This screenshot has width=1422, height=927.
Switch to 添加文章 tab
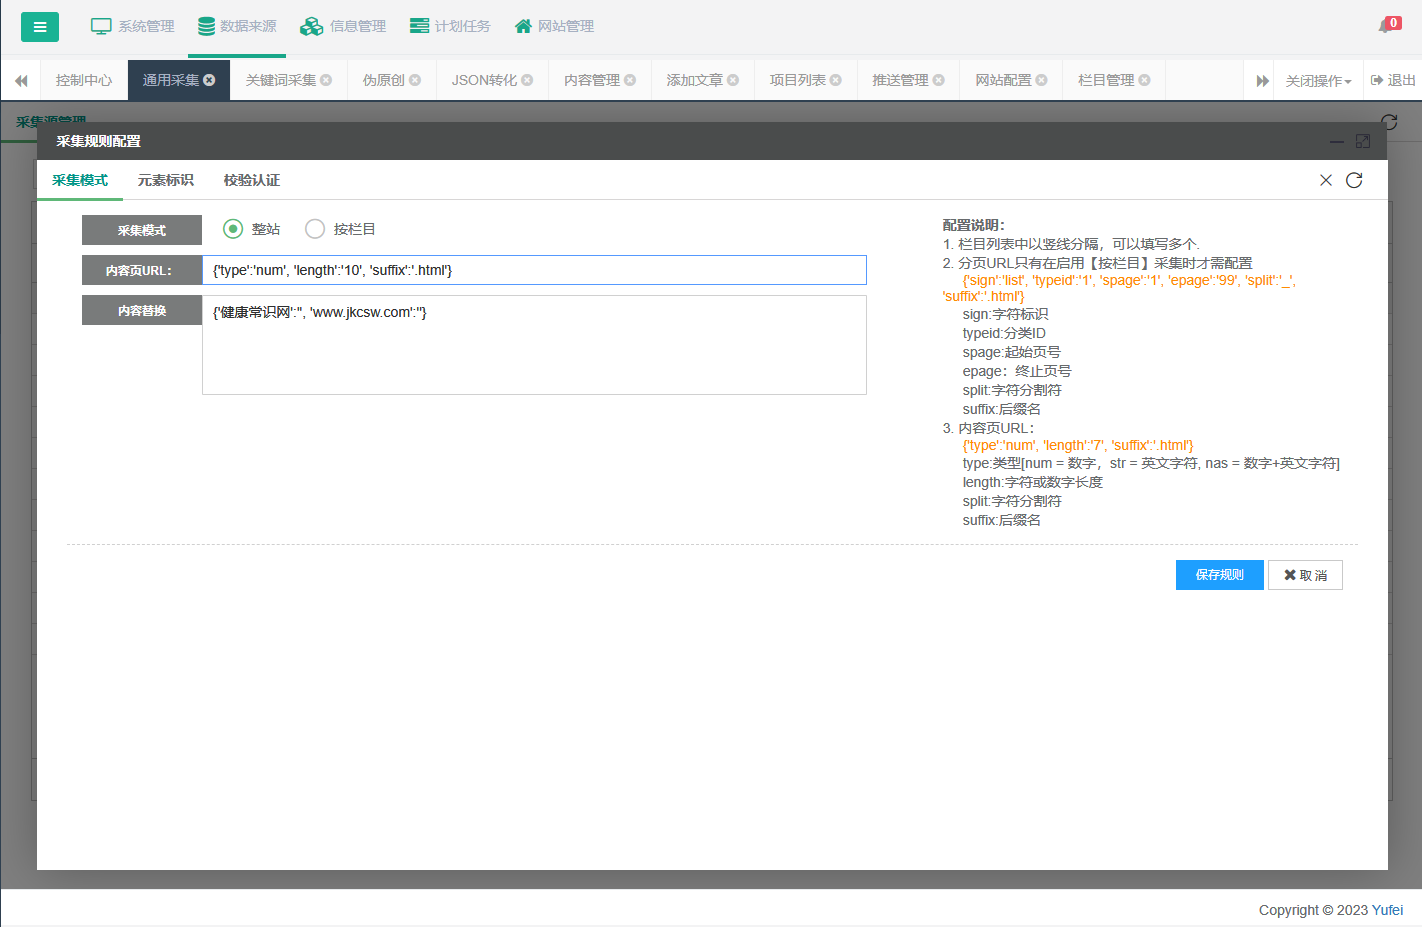pyautogui.click(x=695, y=80)
